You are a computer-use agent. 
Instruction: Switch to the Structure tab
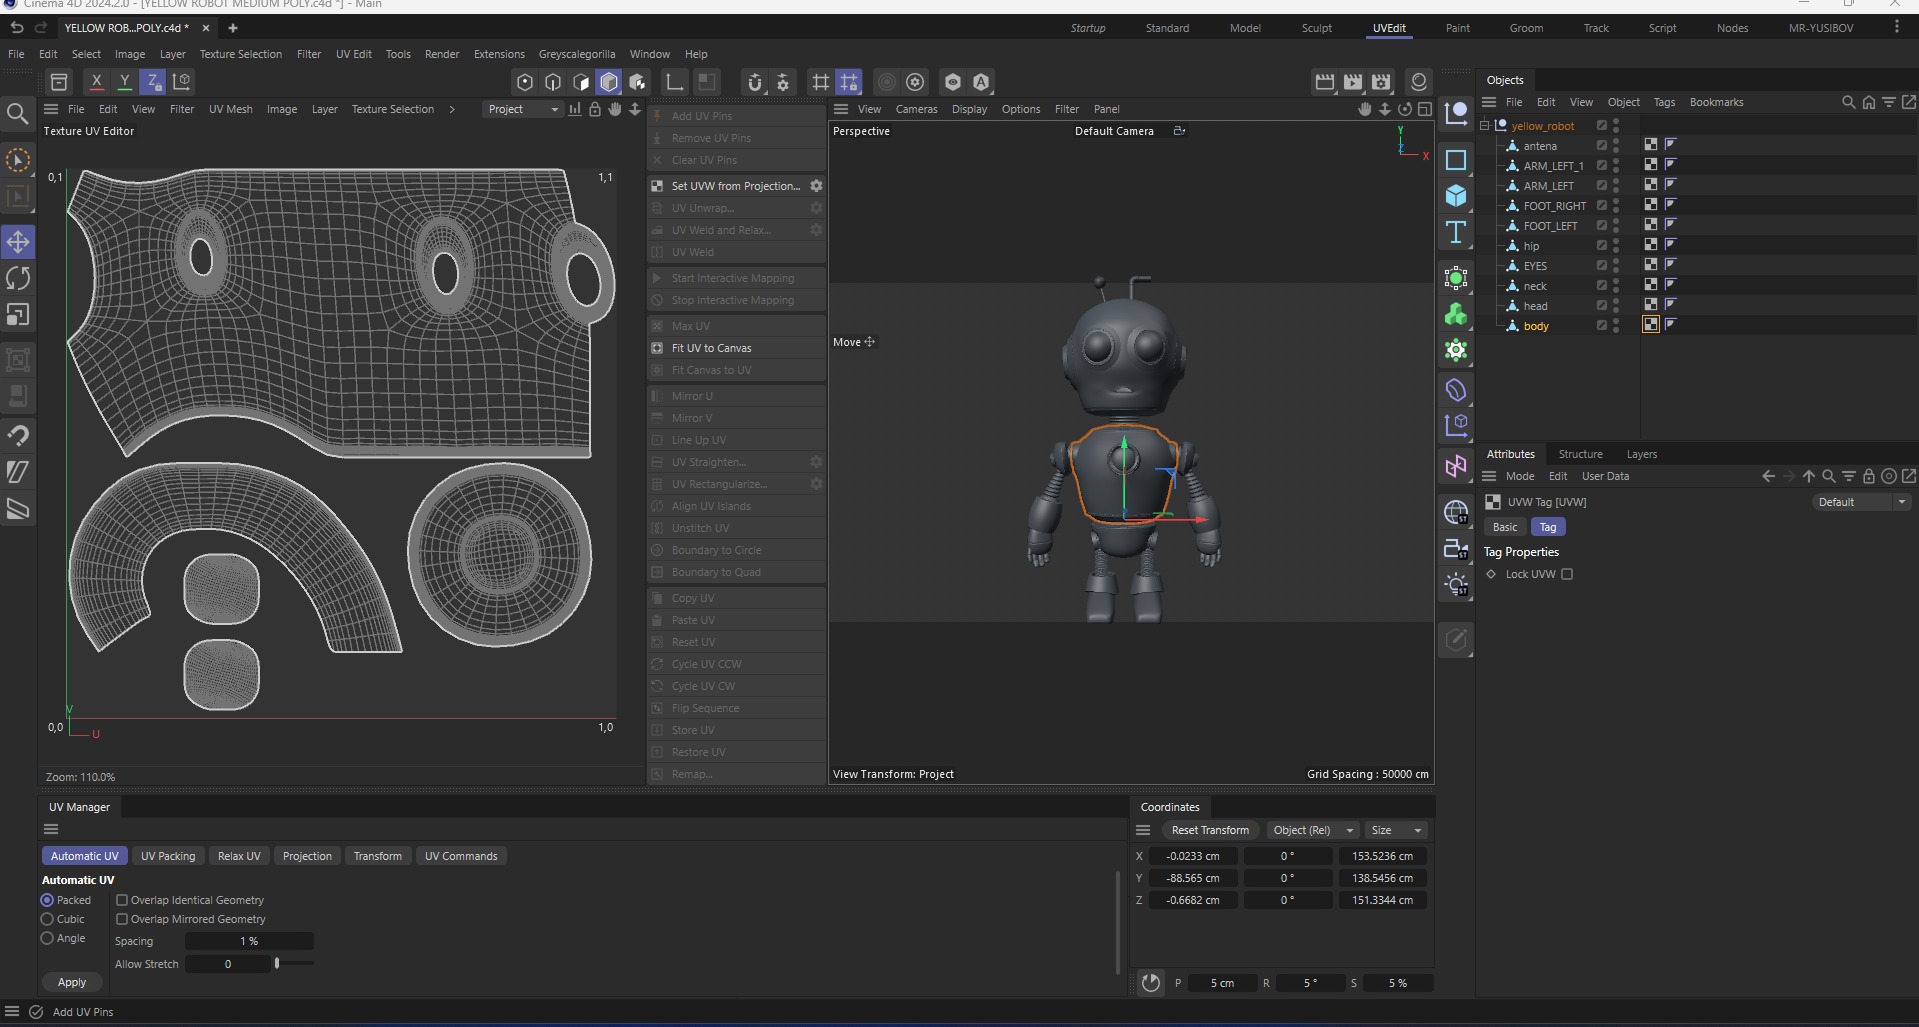tap(1580, 454)
